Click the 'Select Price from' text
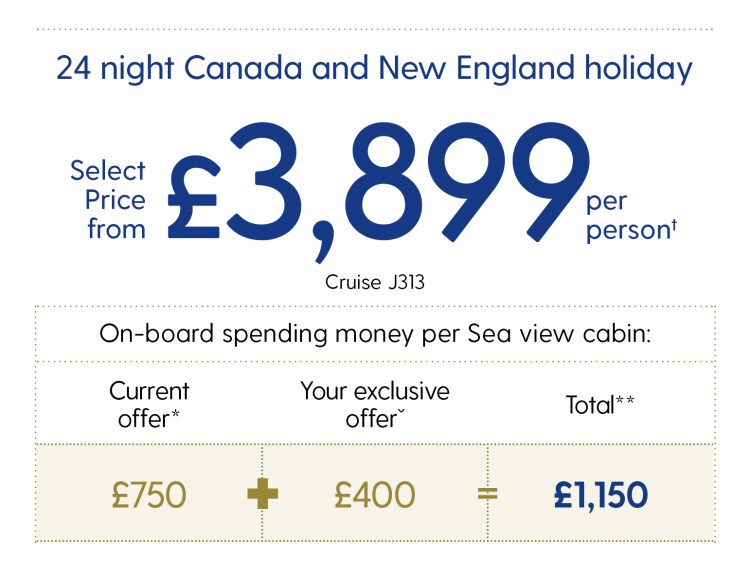750x563 pixels. (108, 199)
